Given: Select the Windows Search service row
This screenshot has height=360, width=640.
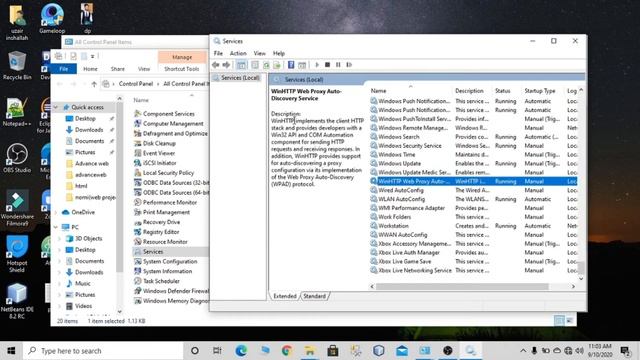Looking at the screenshot, I should [x=473, y=137].
